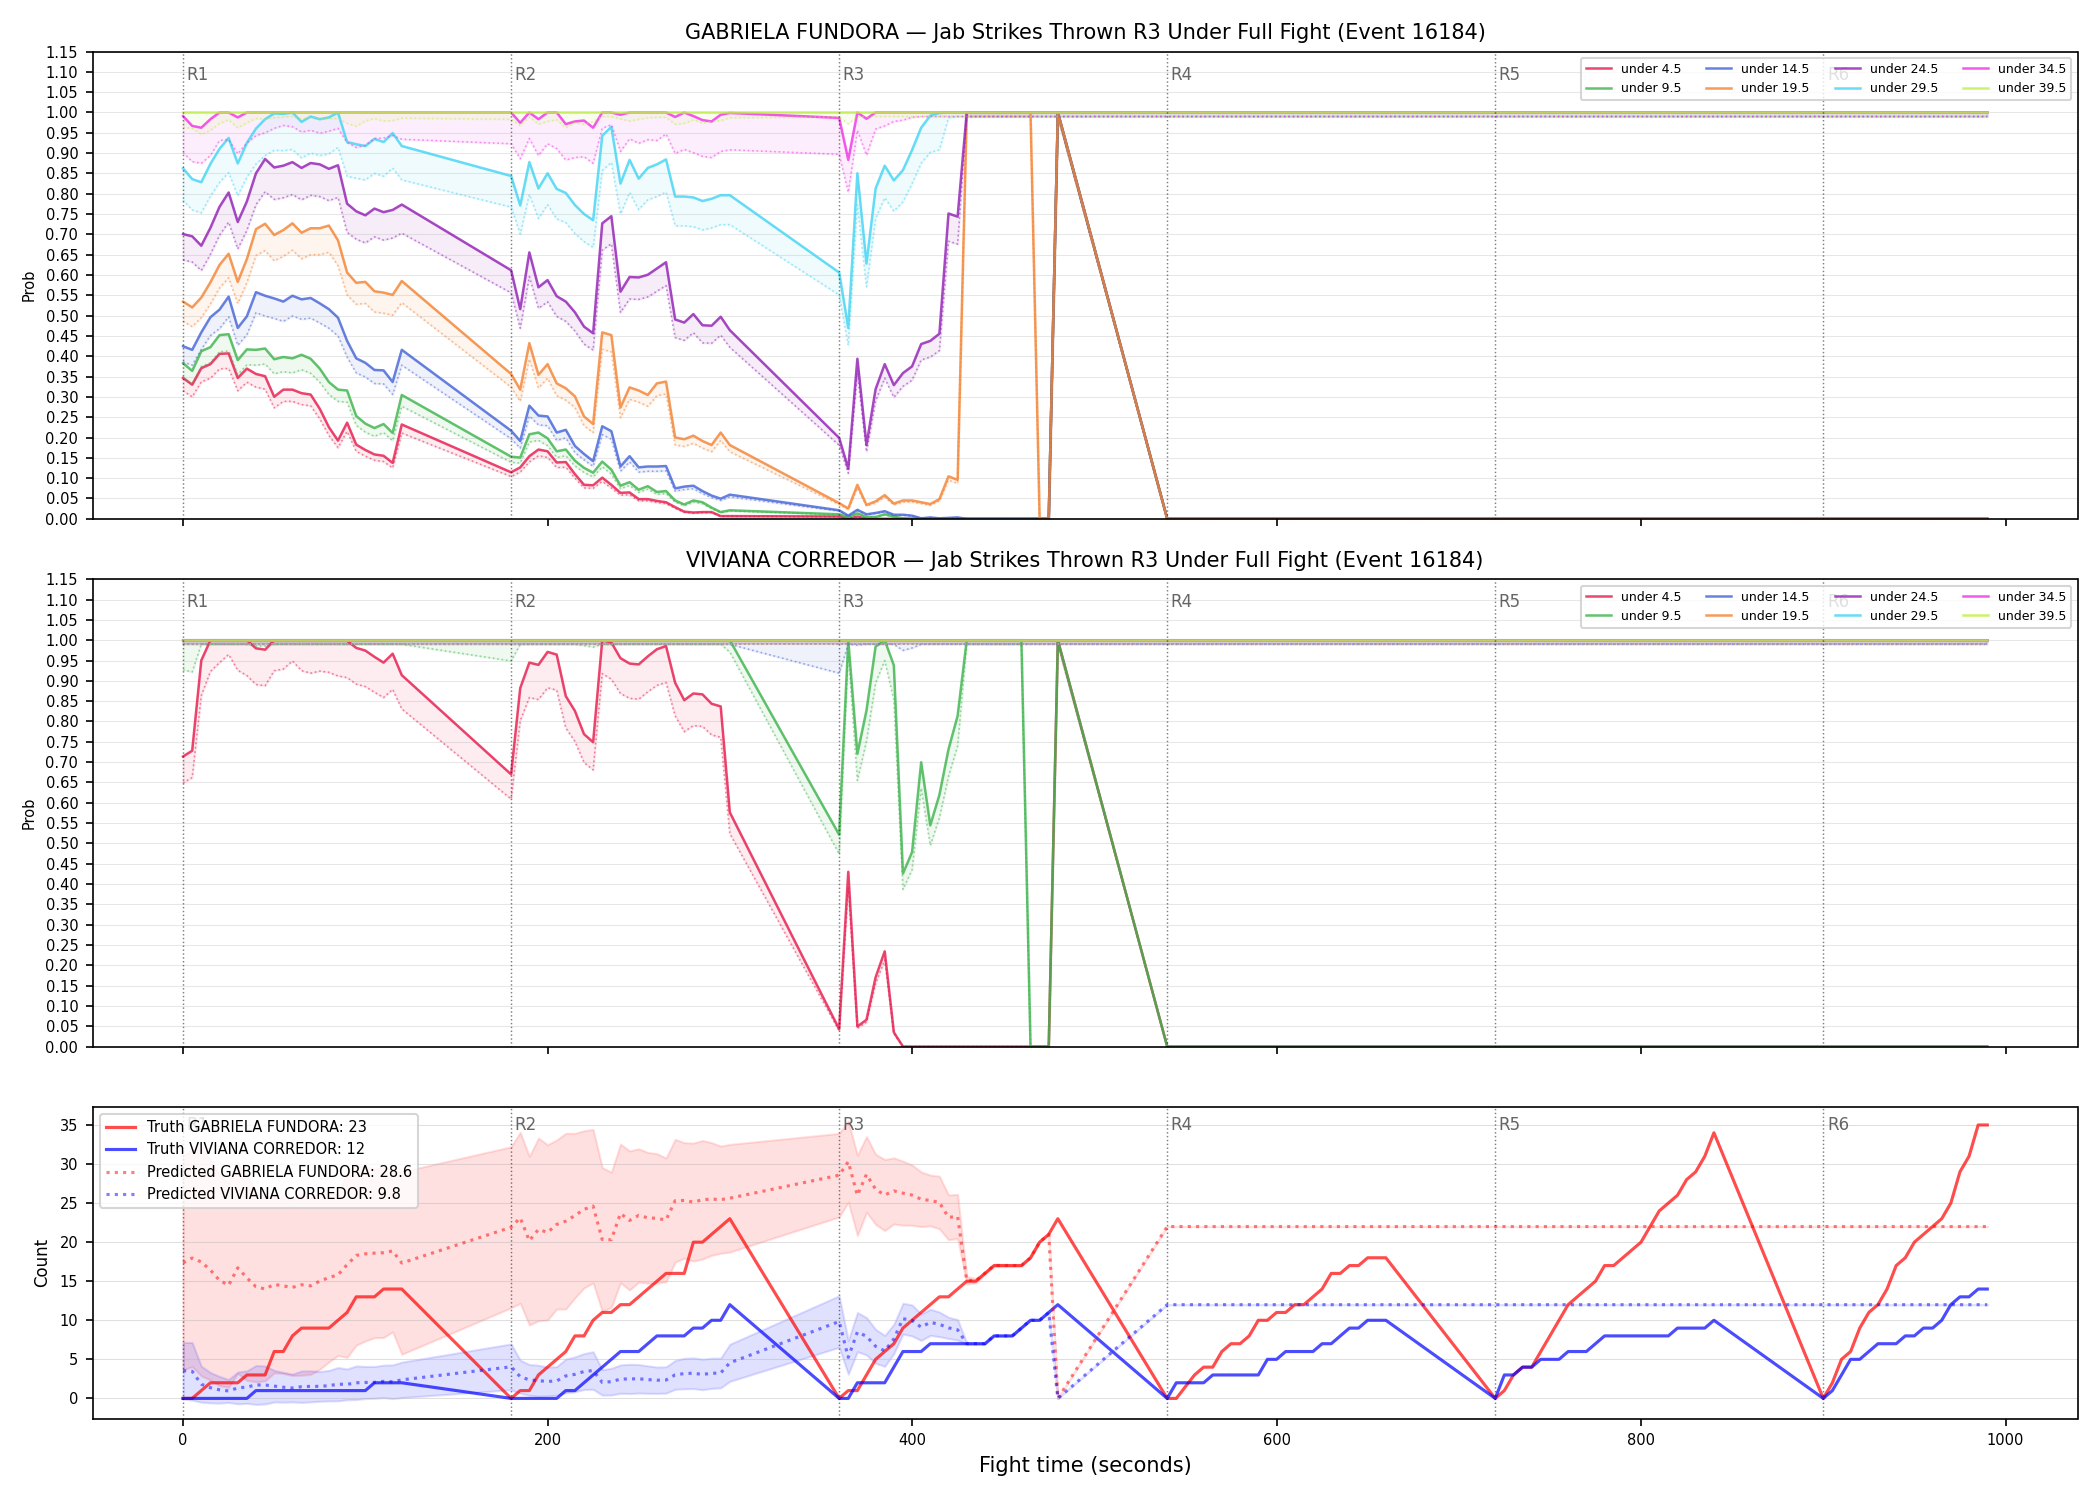Click R1 round marker in Gabriela Fundora chart

[197, 74]
